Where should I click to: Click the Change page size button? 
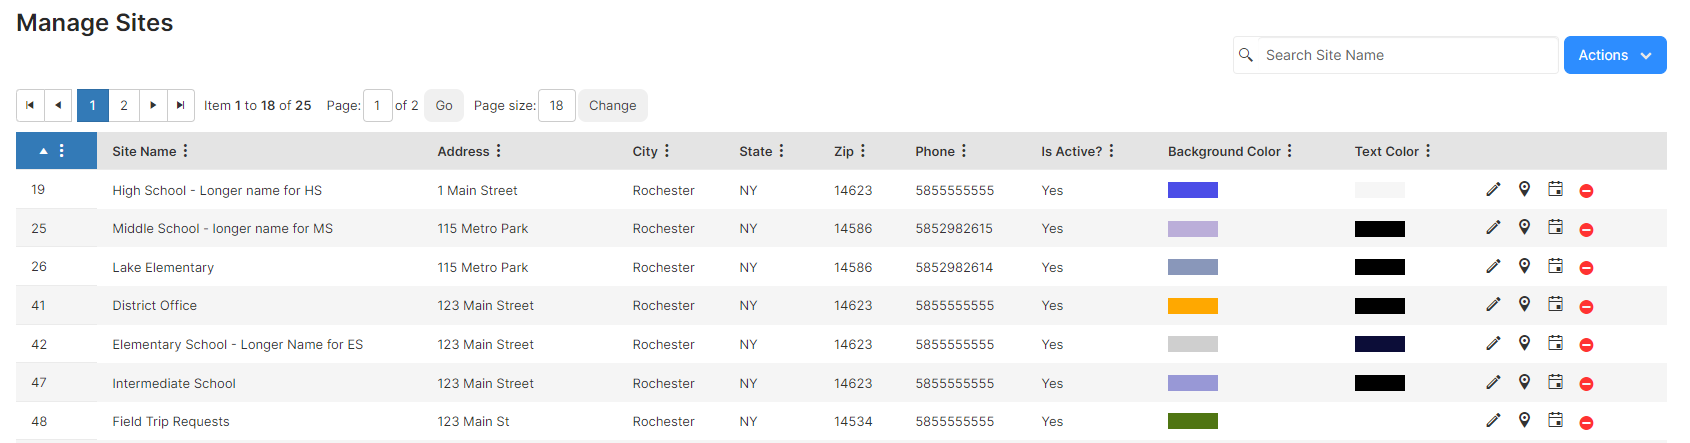coord(612,105)
